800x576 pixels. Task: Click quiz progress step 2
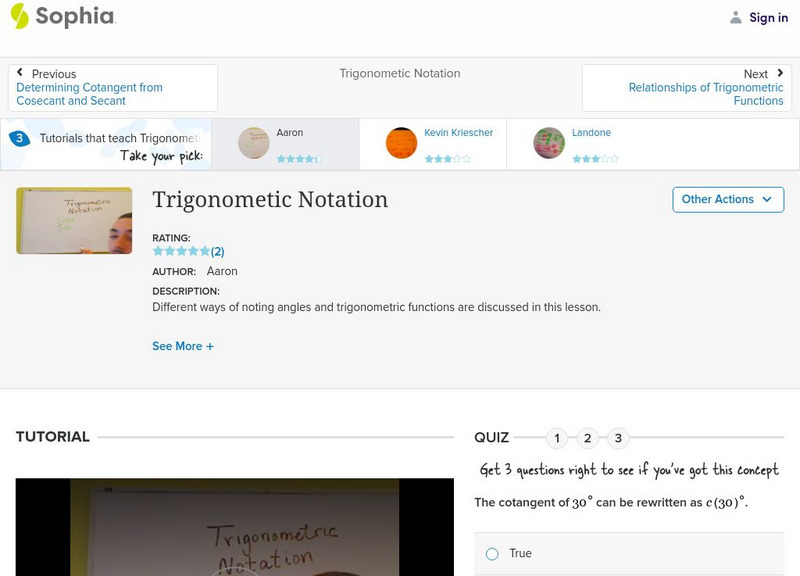[589, 436]
